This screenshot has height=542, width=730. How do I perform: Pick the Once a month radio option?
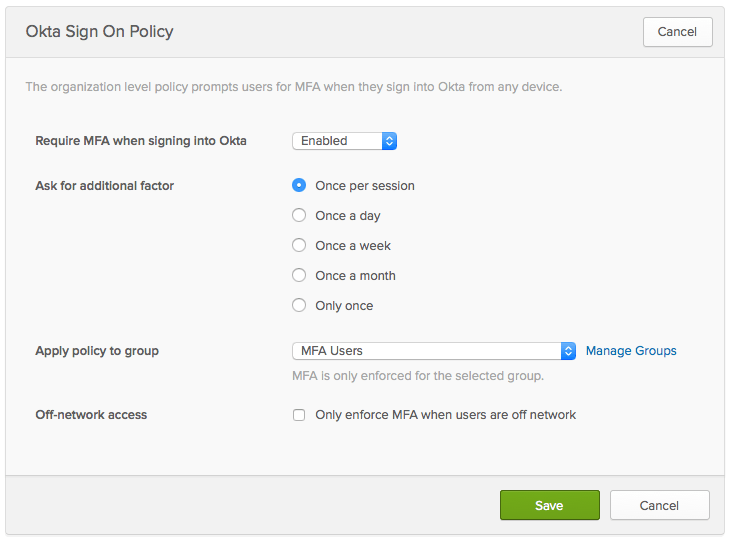coord(298,275)
